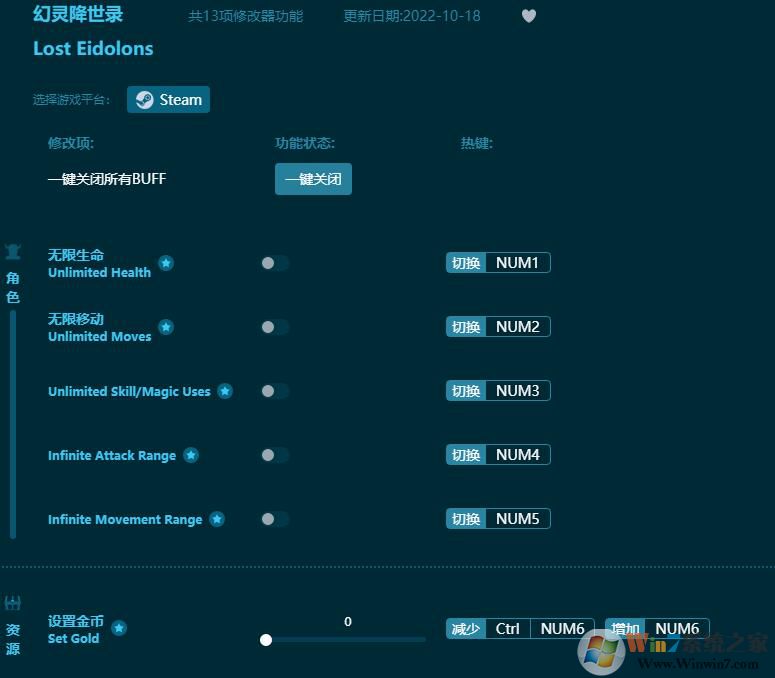775x678 pixels.
Task: Click the resources section icon above 资源
Action: tap(13, 602)
